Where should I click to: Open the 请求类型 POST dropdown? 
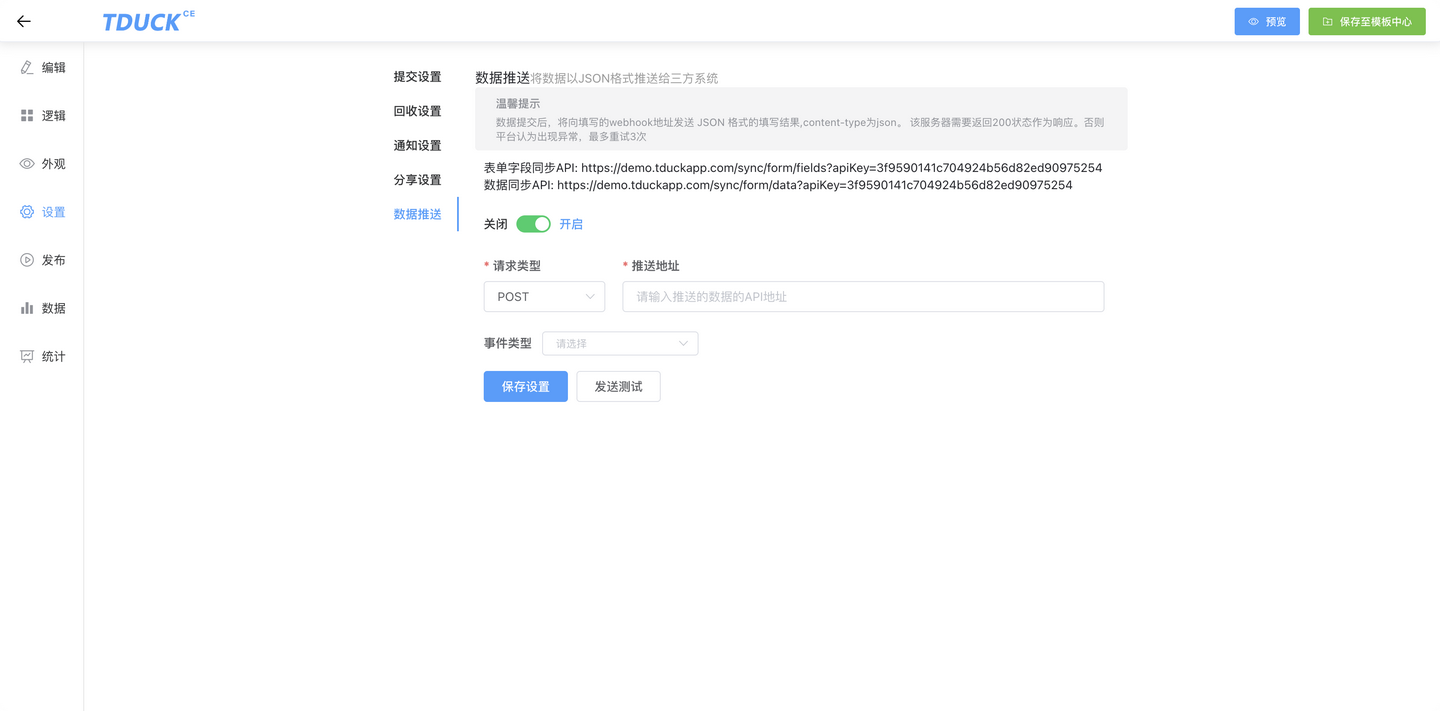coord(544,297)
